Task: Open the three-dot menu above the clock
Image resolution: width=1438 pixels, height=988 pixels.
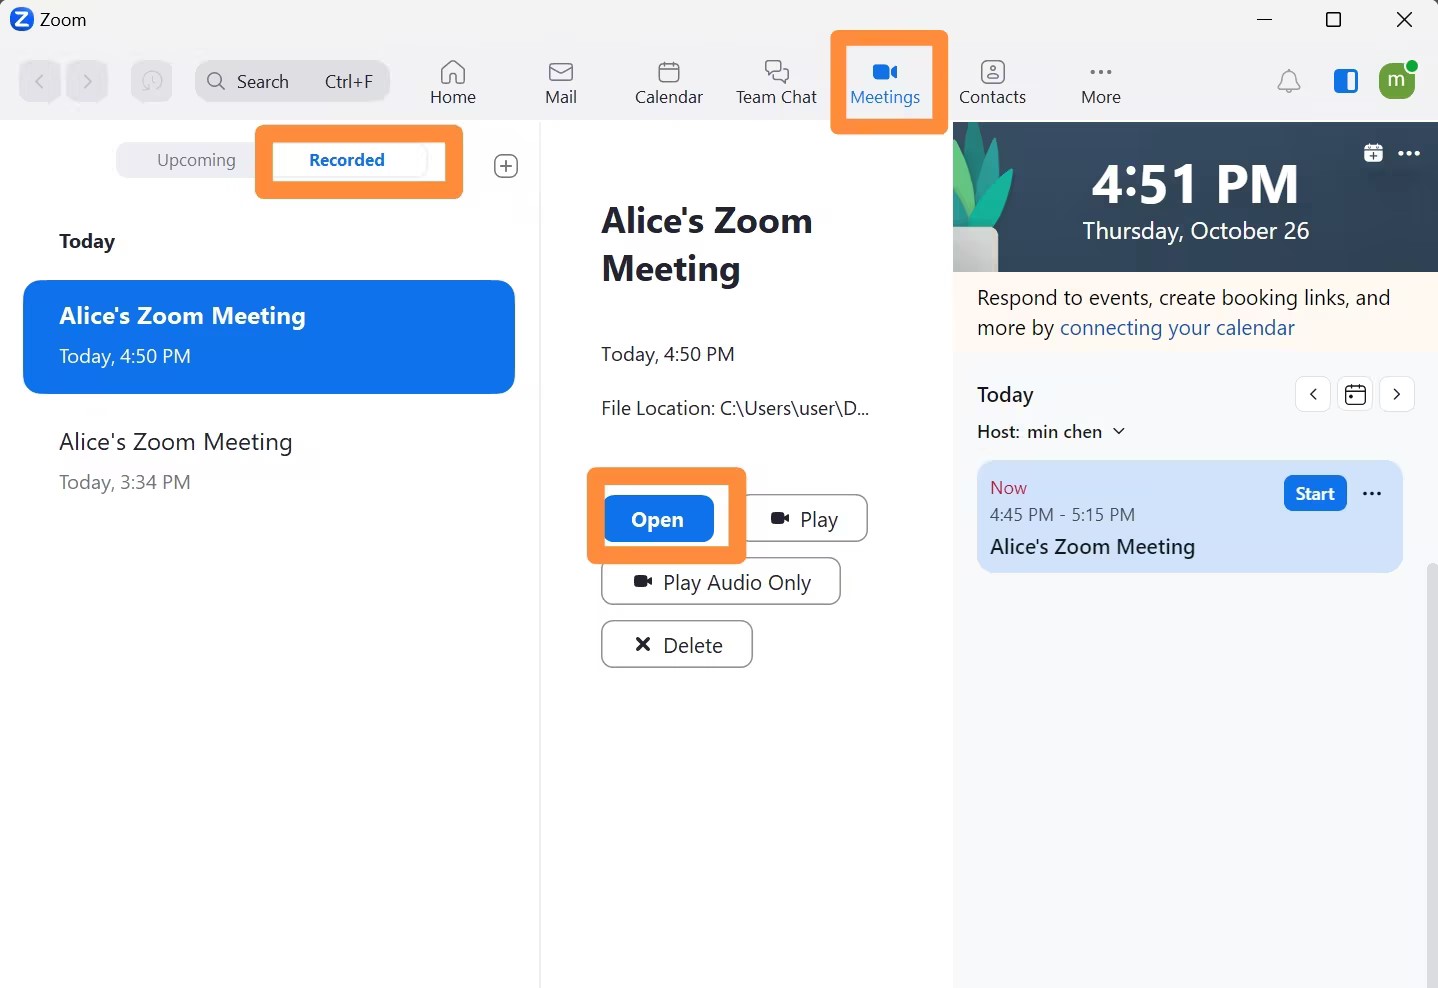Action: click(x=1409, y=153)
